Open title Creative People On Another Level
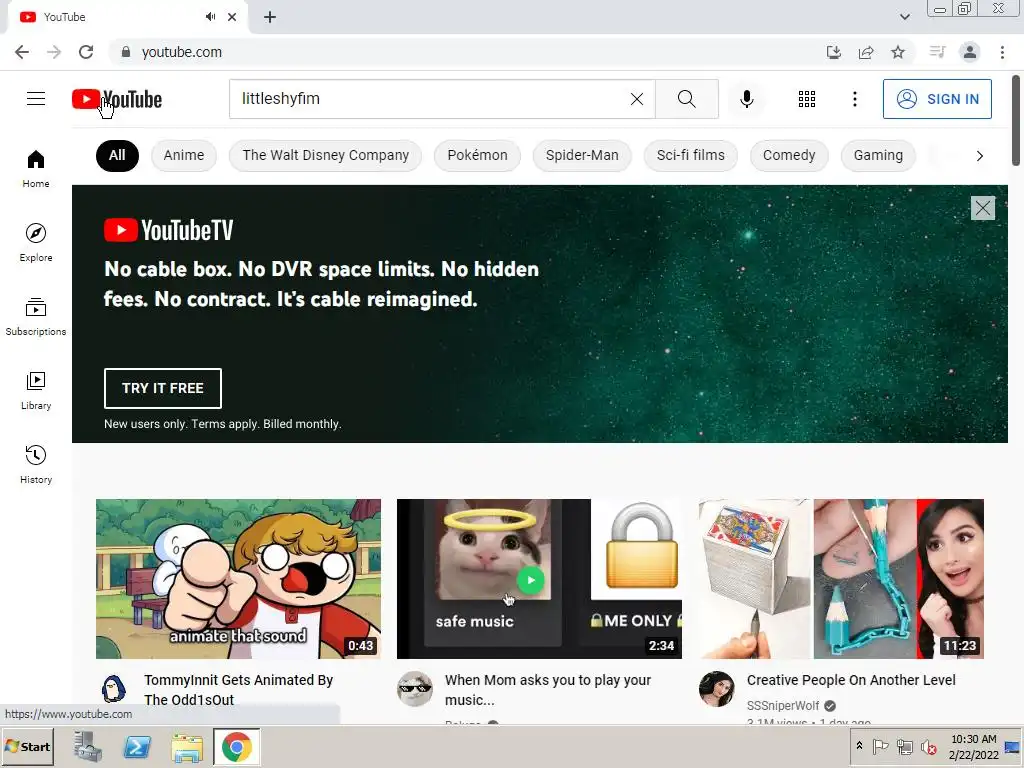The image size is (1024, 768). coord(851,680)
